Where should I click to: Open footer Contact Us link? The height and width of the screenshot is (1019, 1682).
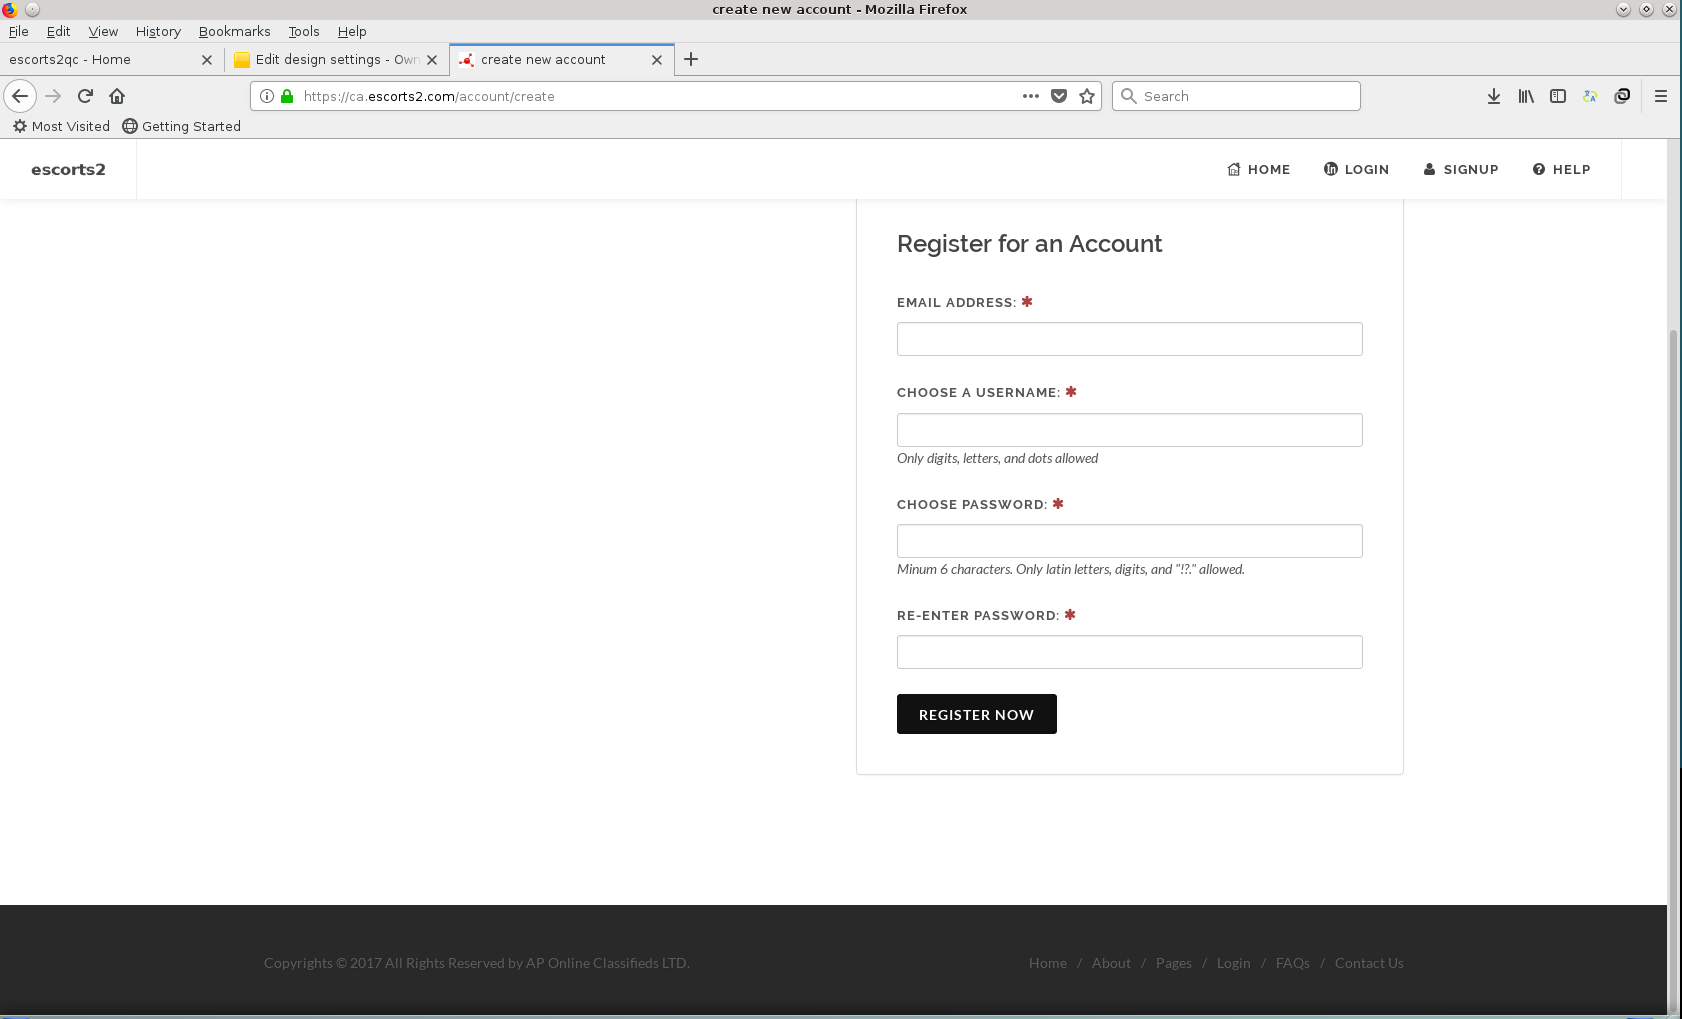(1369, 963)
